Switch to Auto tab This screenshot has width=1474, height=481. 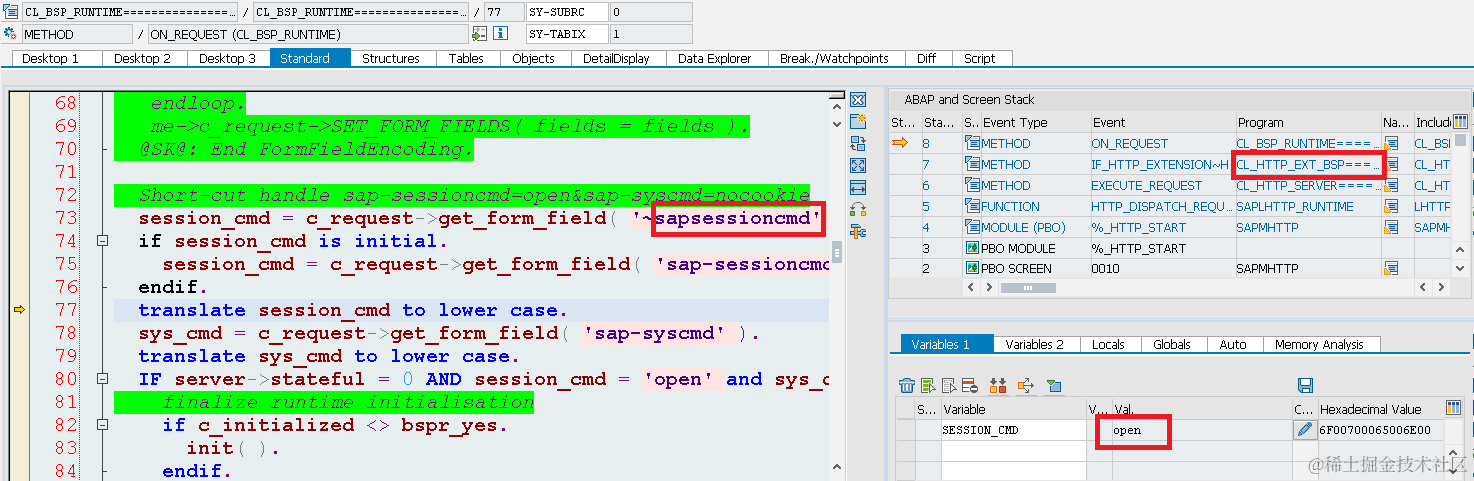[x=1233, y=344]
